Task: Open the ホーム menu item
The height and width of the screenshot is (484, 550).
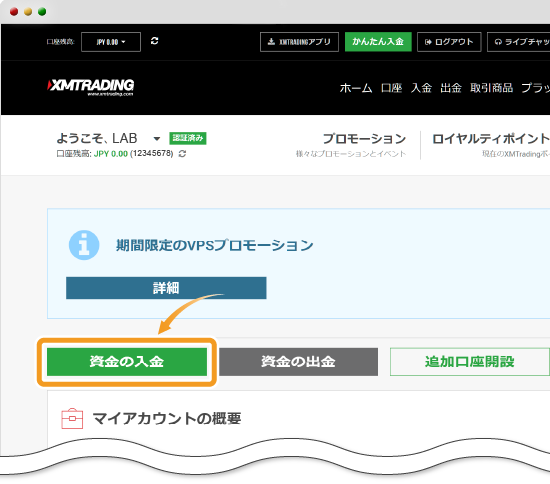Action: [x=356, y=88]
